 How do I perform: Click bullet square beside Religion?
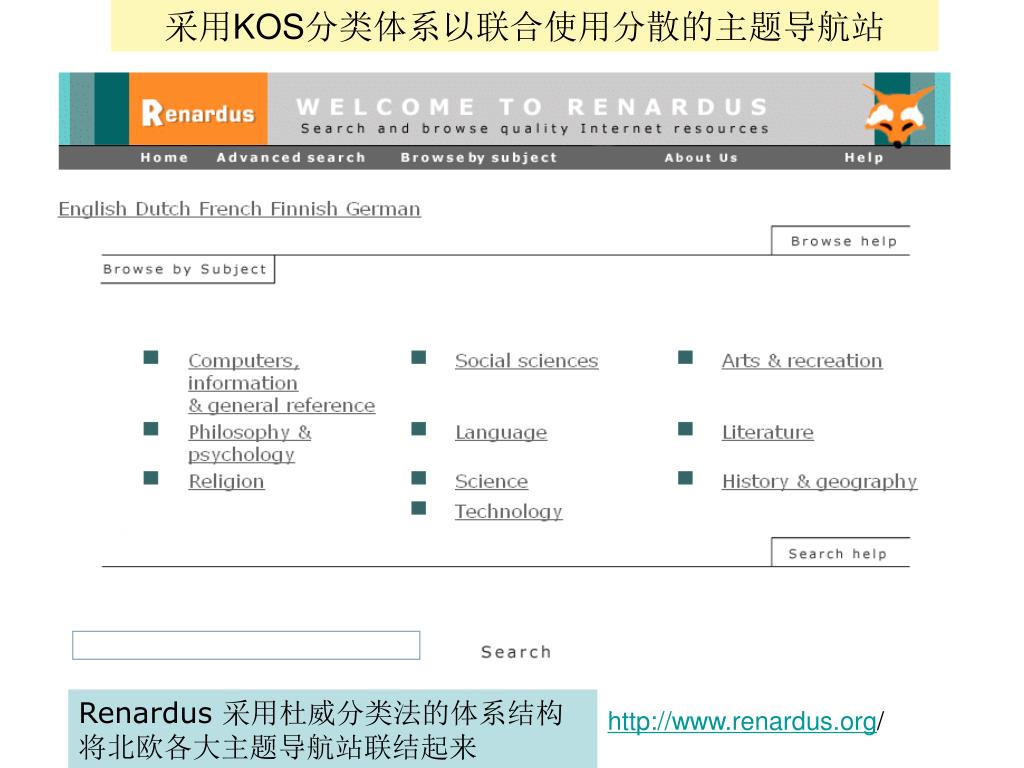151,477
